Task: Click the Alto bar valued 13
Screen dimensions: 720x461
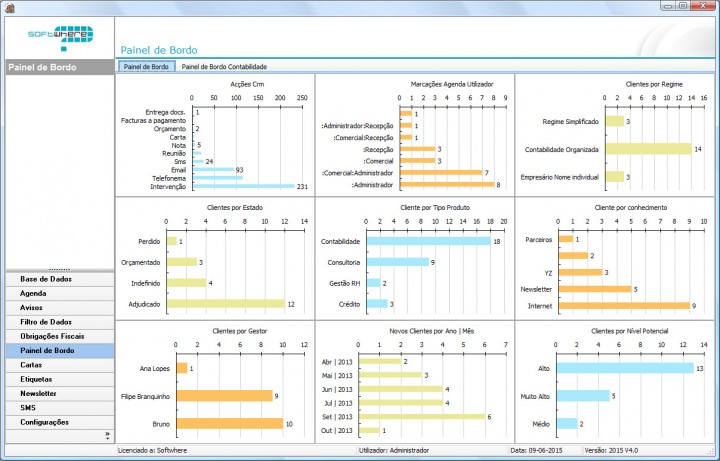Action: click(625, 368)
